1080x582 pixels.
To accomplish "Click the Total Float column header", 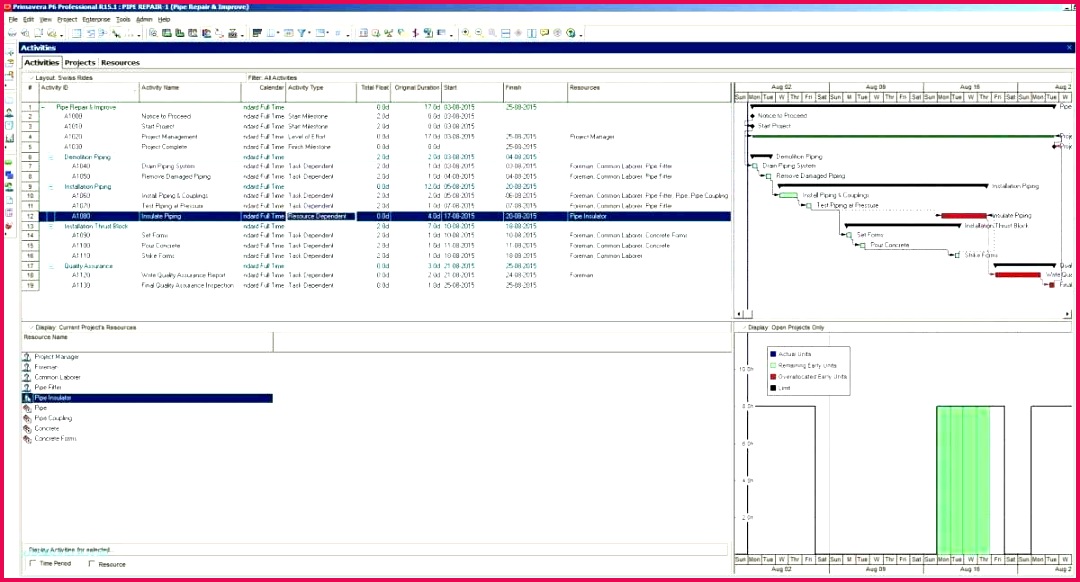I will coord(374,88).
